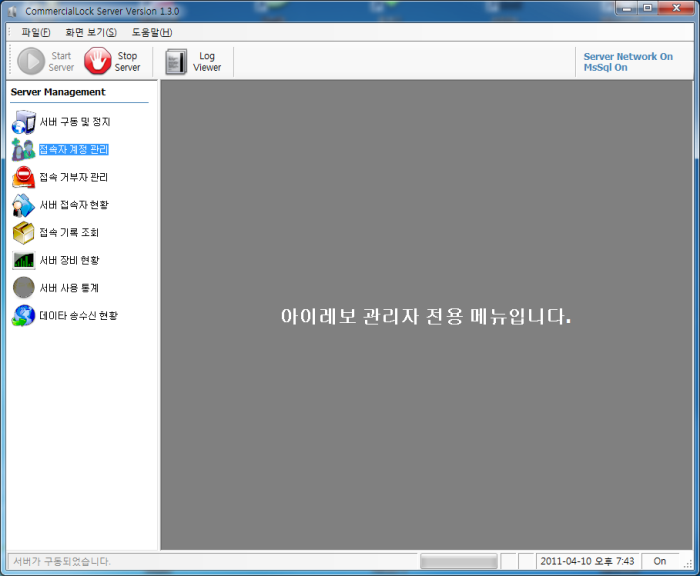This screenshot has width=700, height=576.
Task: Select the 접속 거부자 관리 label
Action: click(74, 177)
